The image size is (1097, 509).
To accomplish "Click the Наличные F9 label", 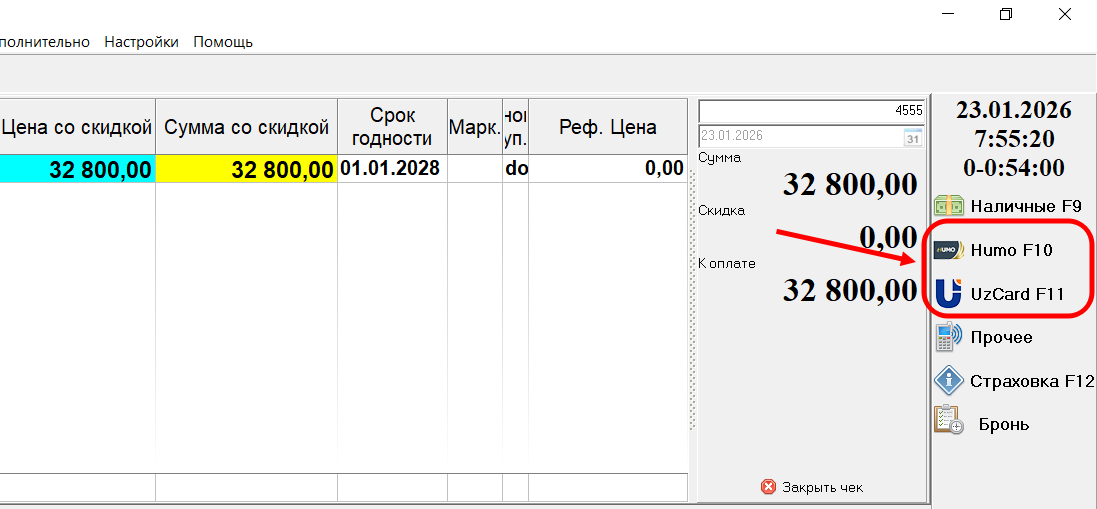I will (x=1026, y=206).
